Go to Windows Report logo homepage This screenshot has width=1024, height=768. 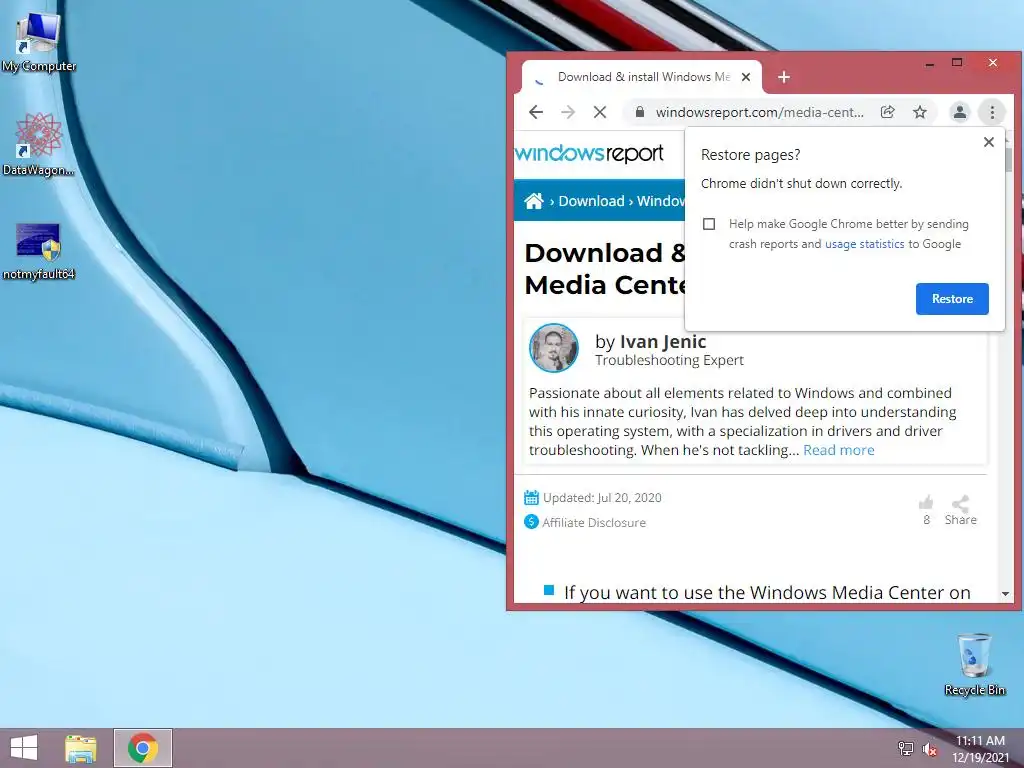click(x=589, y=153)
